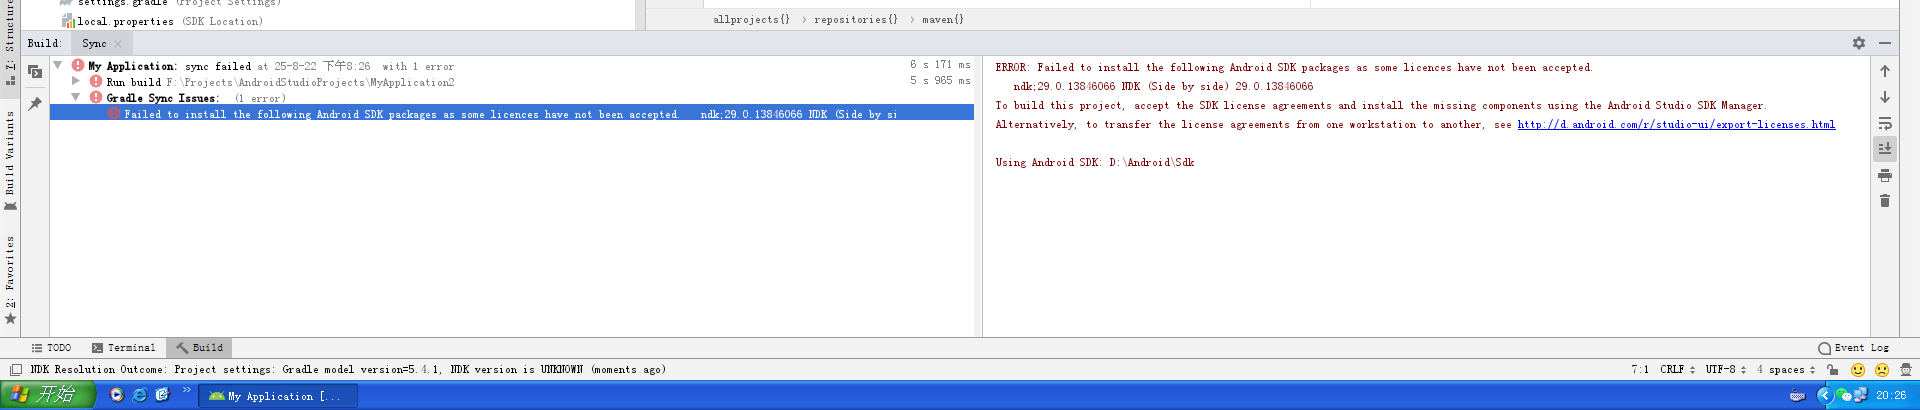This screenshot has height=410, width=1920.
Task: Send positive feedback via smiley face
Action: (1858, 370)
